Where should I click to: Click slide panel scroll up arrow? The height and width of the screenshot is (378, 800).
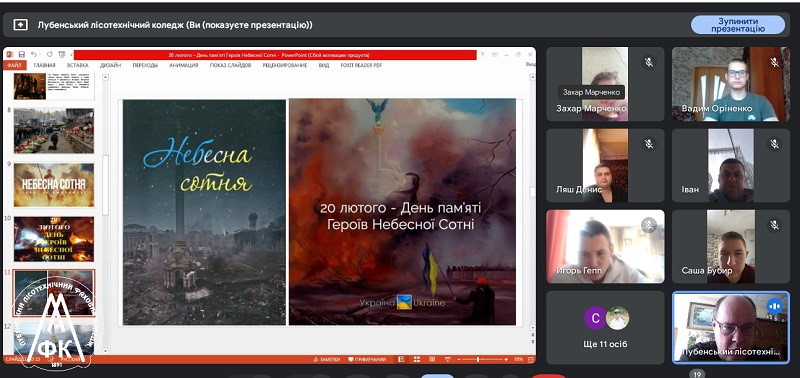[106, 78]
